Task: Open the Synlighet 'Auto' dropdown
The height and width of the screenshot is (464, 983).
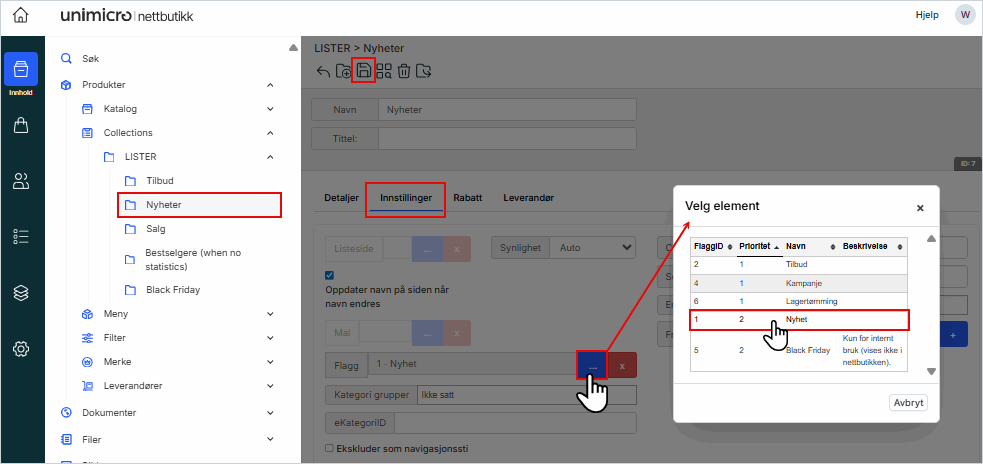Action: 595,246
